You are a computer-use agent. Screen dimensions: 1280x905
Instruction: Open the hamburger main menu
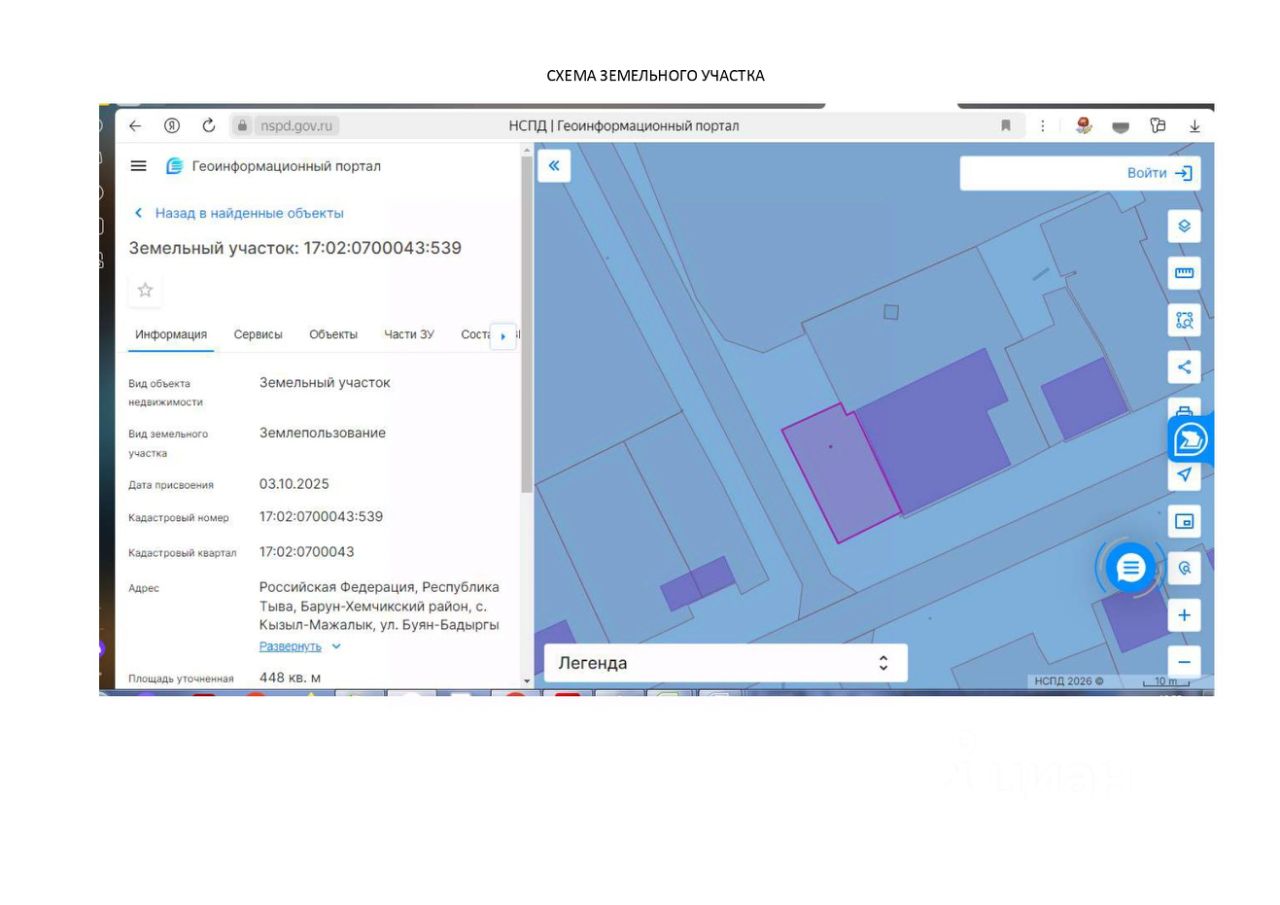click(x=139, y=166)
